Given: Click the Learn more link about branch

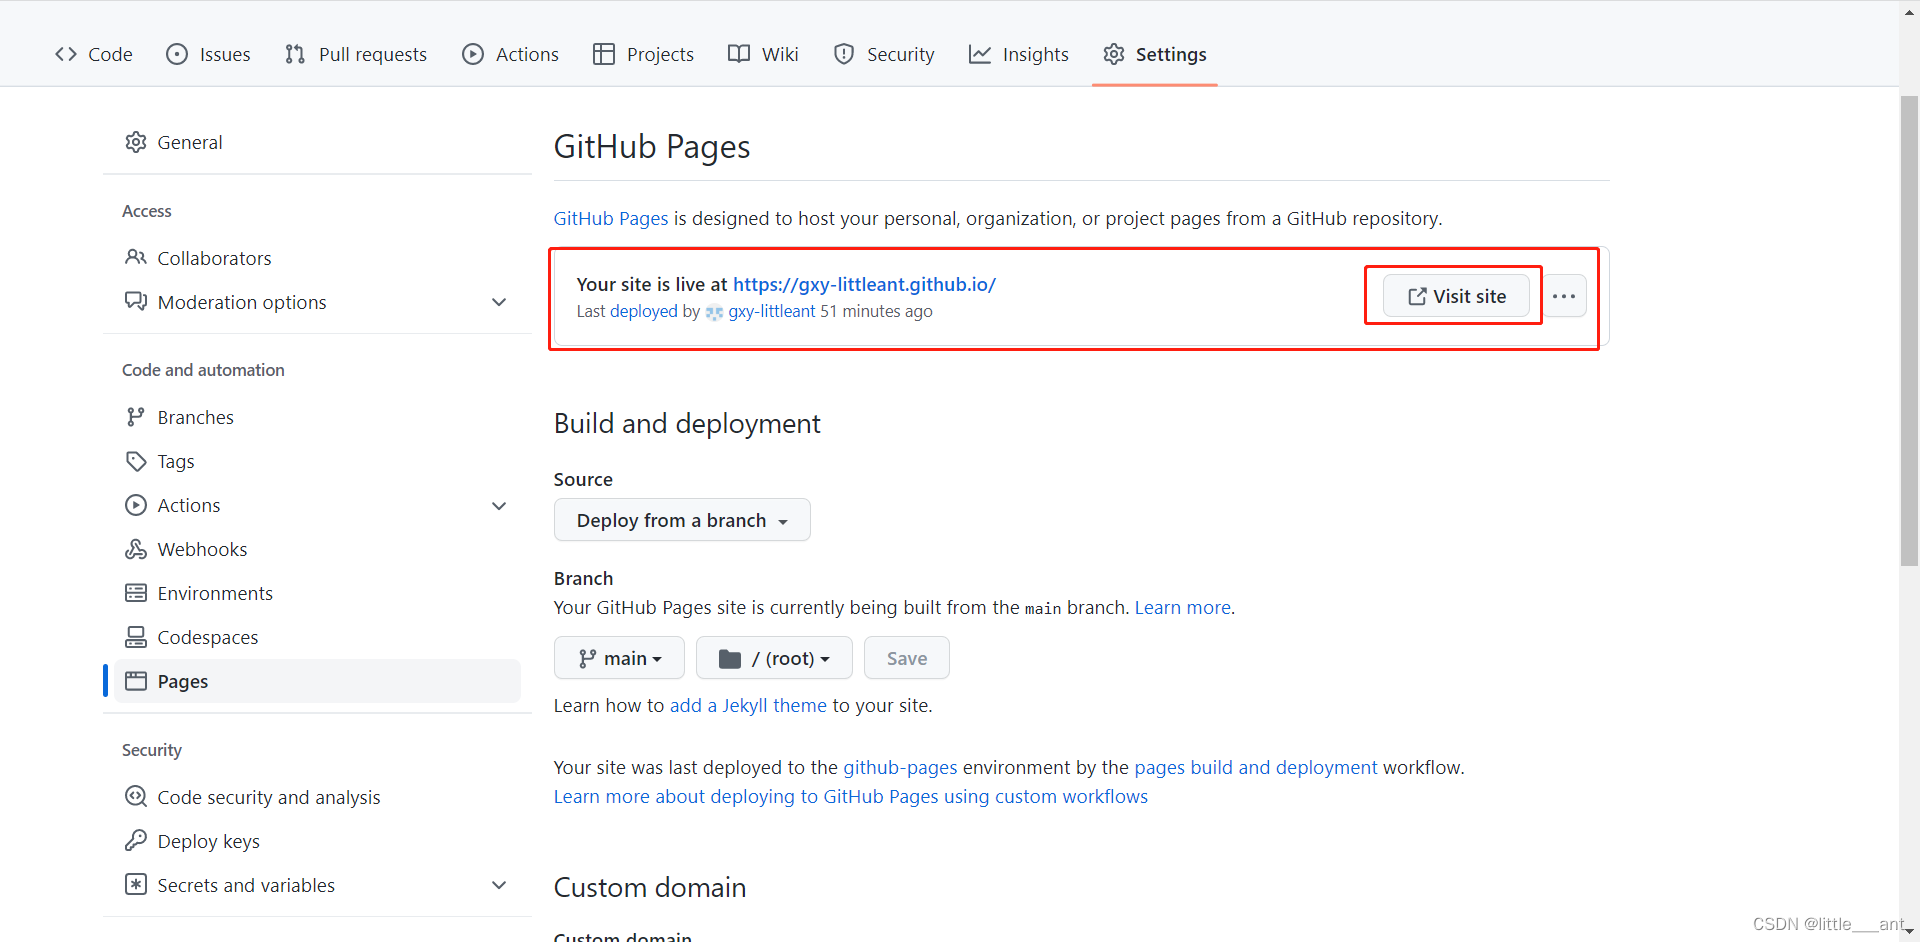Looking at the screenshot, I should tap(1182, 607).
